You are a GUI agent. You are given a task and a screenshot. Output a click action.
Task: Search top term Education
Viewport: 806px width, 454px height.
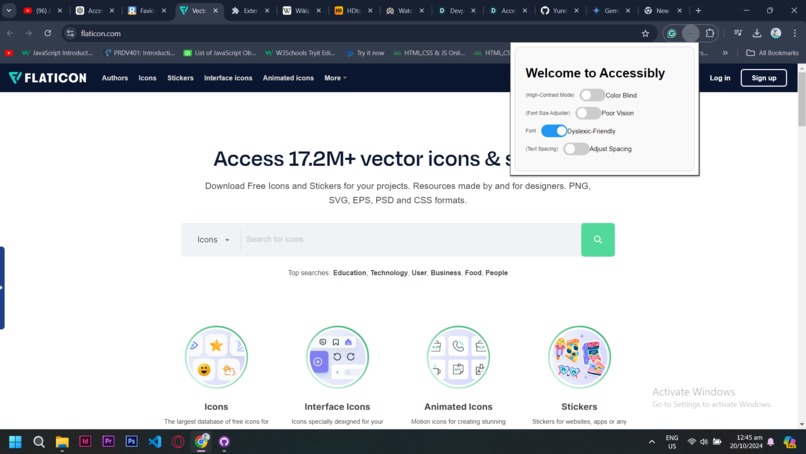click(350, 273)
